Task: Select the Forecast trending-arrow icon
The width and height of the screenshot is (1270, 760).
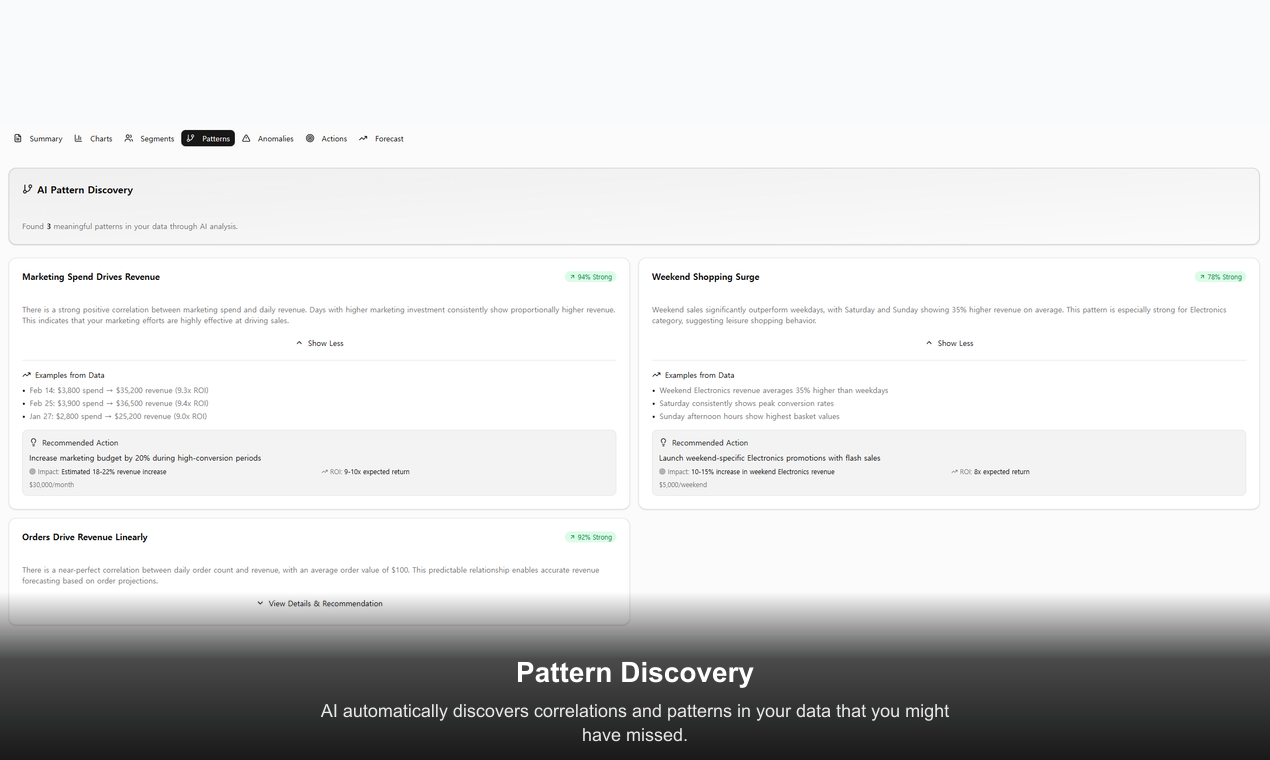Action: pos(363,138)
